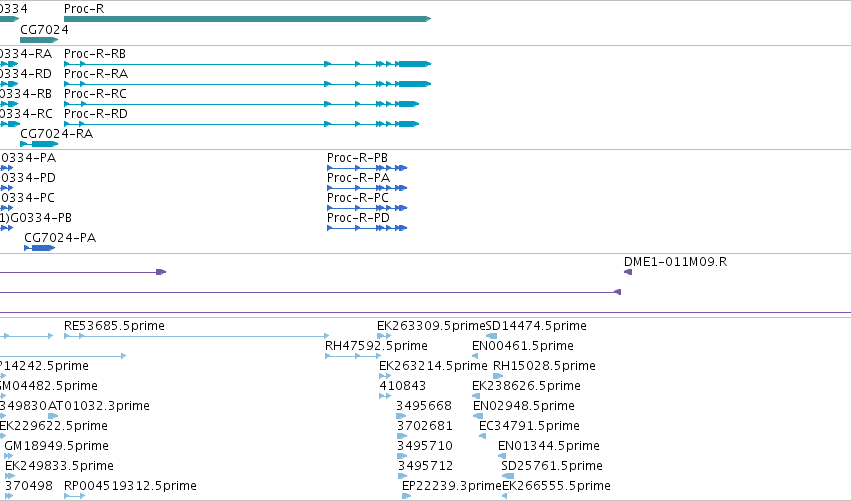Click the RE53685.5prime EST feature
Screen dimensions: 851x501
click(196, 336)
